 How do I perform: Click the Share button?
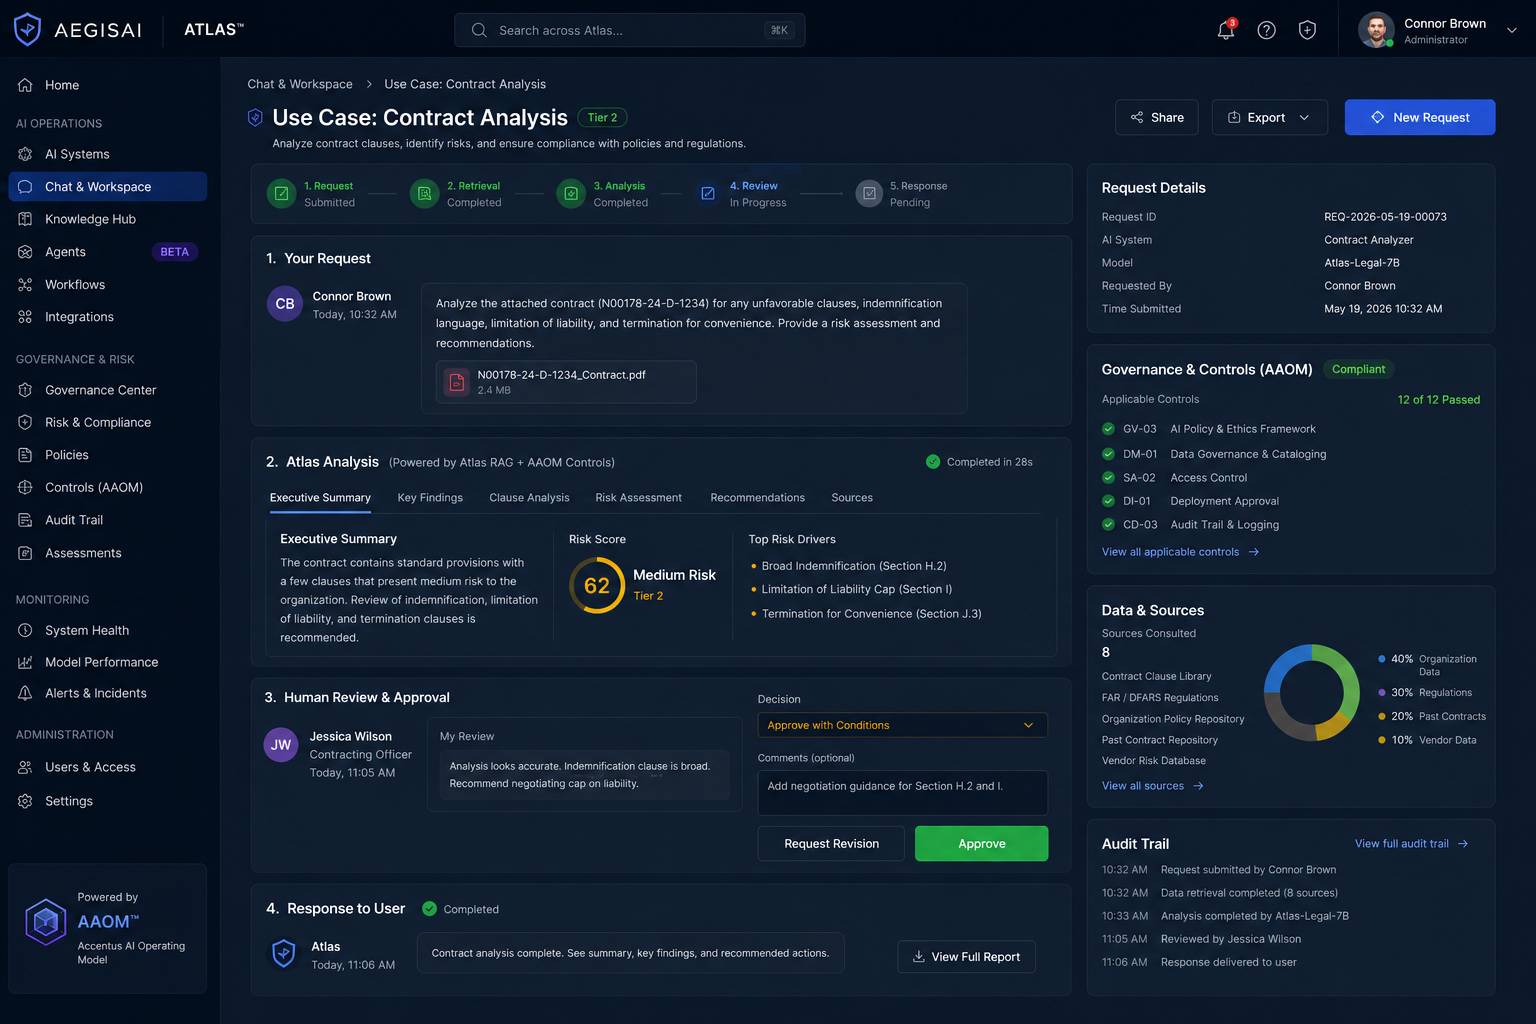point(1157,117)
